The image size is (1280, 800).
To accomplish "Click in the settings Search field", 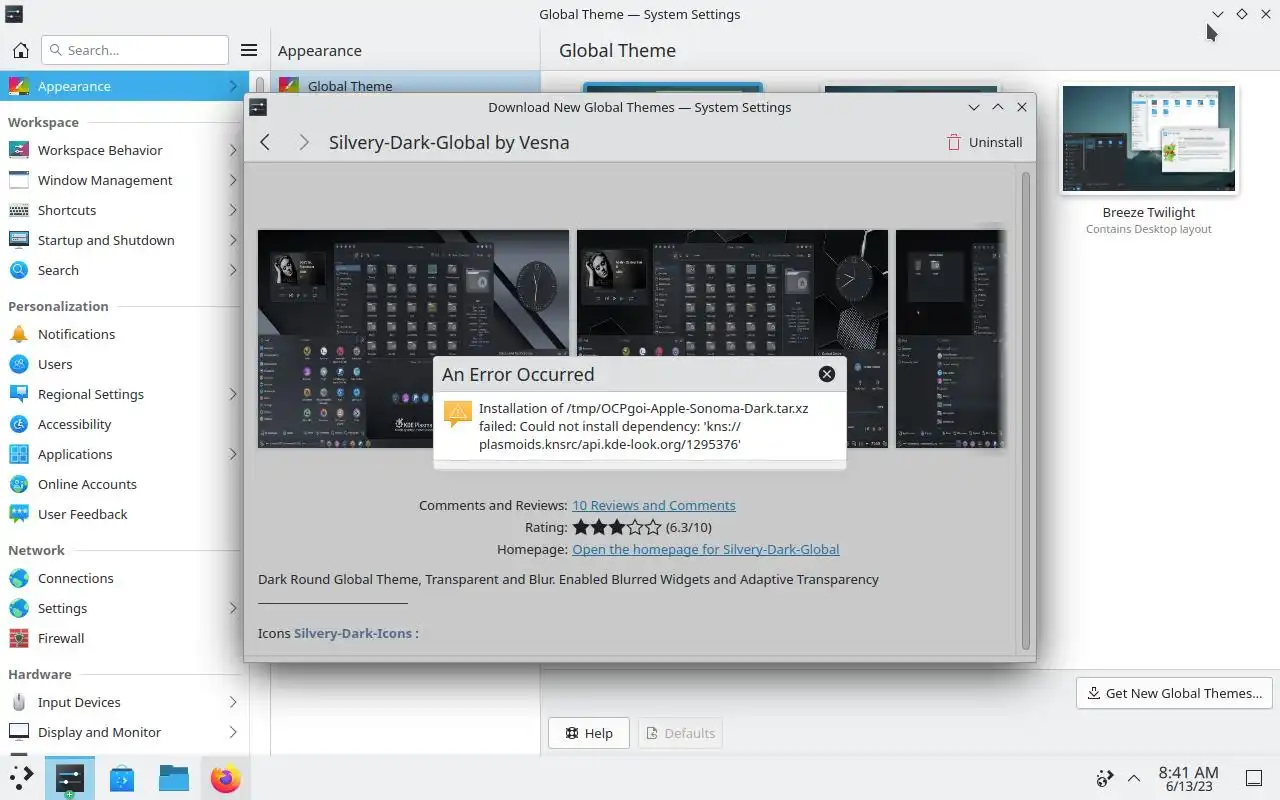I will (134, 50).
